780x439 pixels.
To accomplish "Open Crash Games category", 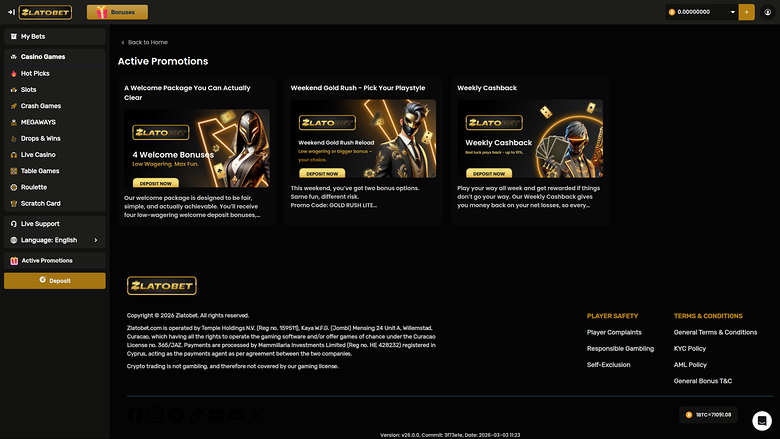I will coord(55,106).
